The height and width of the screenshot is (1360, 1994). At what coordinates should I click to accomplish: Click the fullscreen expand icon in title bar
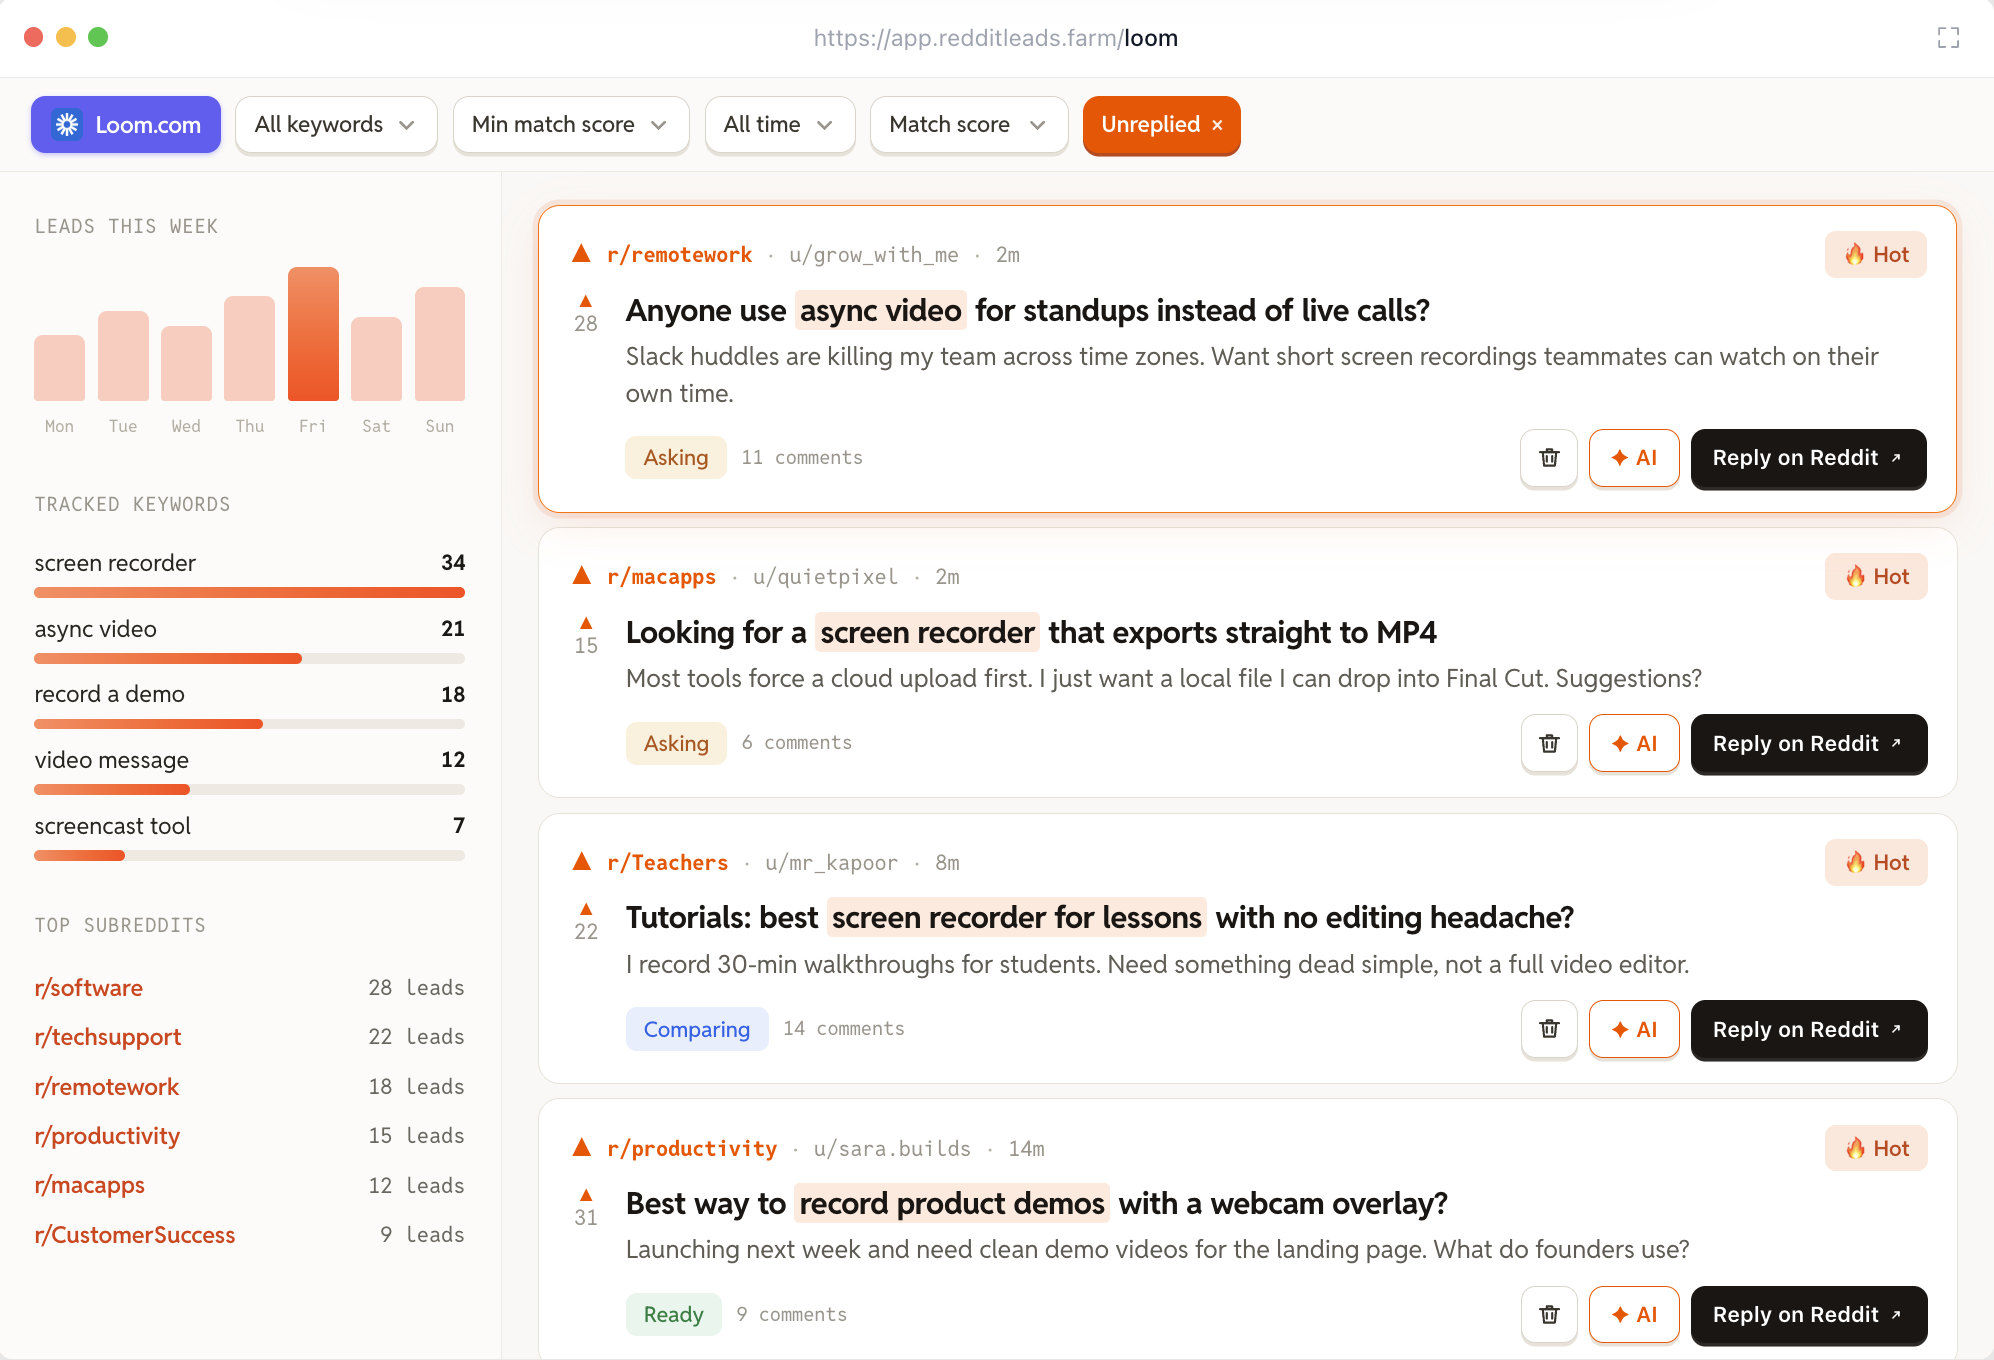tap(1948, 38)
